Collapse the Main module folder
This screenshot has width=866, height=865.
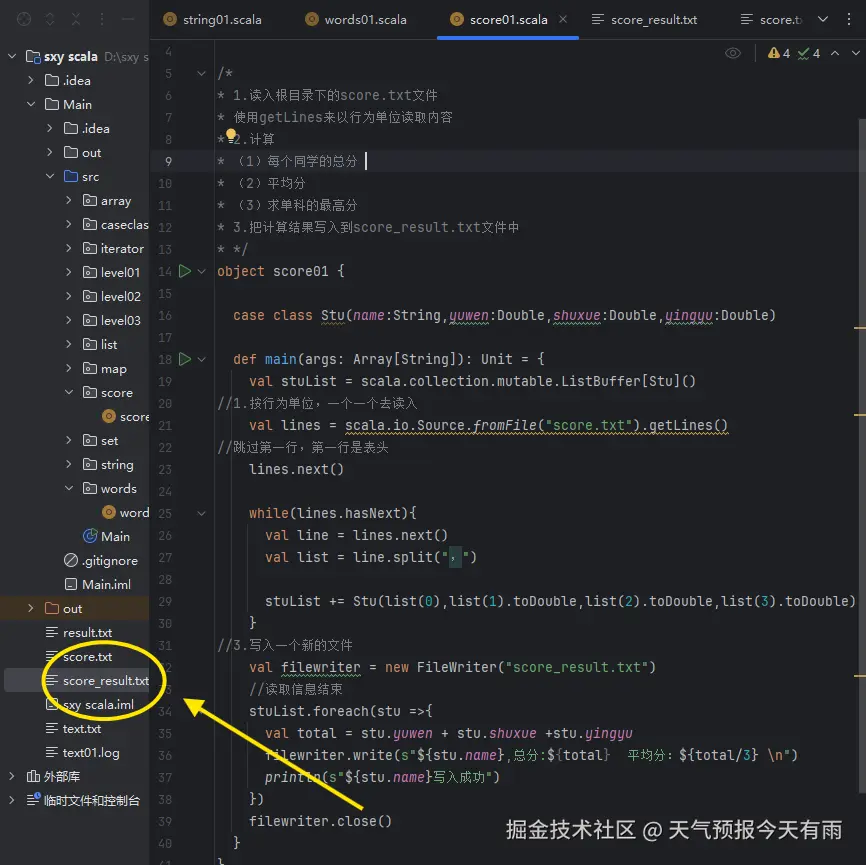click(31, 104)
